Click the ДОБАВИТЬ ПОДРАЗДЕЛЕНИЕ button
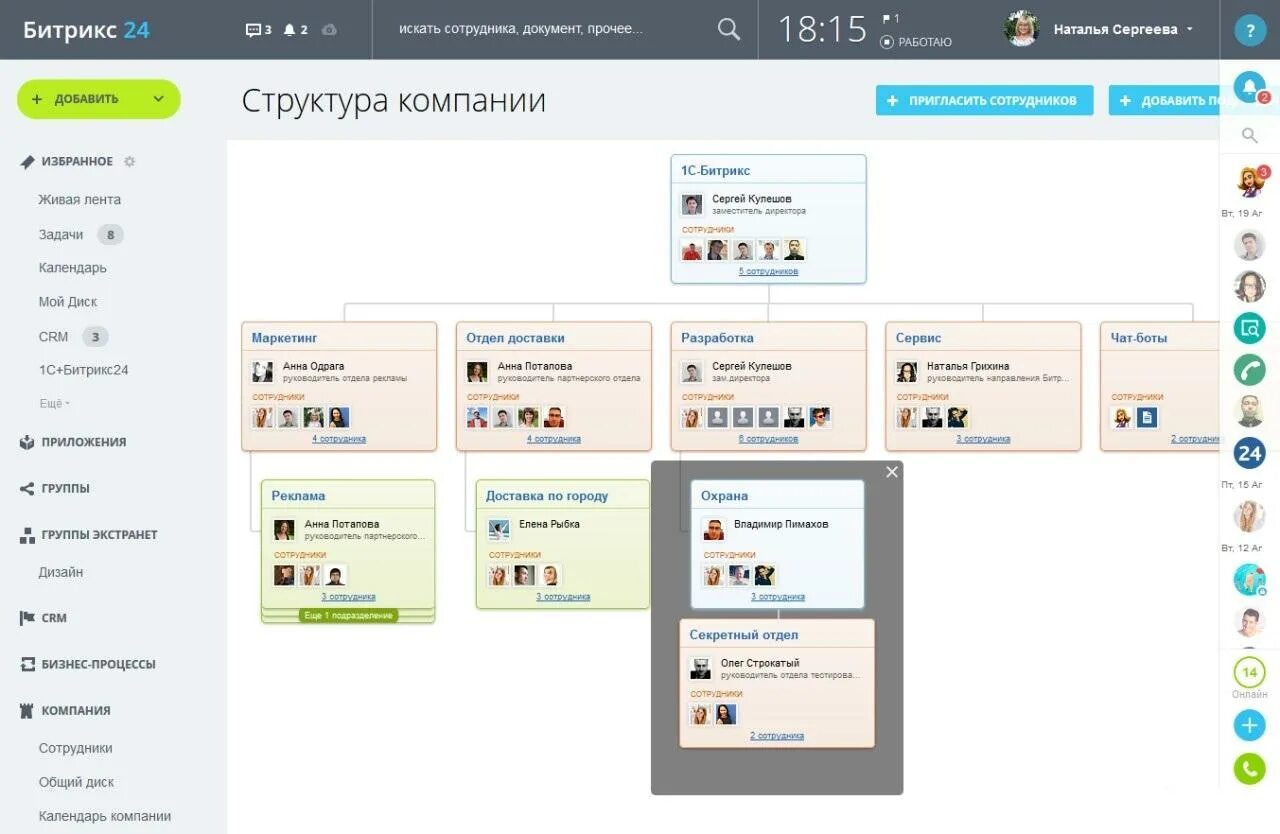1280x834 pixels. (x=1165, y=100)
